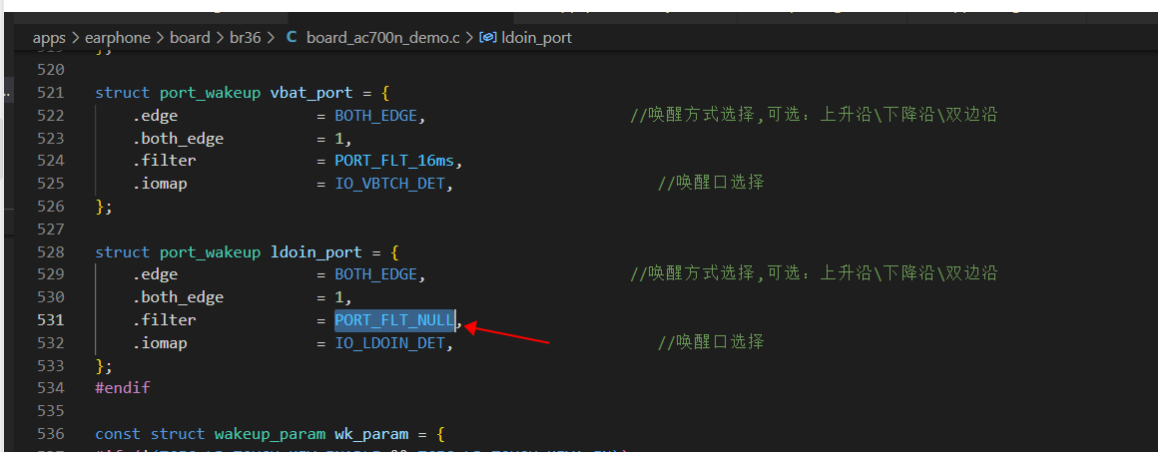Viewport: 1158px width, 452px height.
Task: Click '.filter' field on line 524
Action: pos(164,160)
